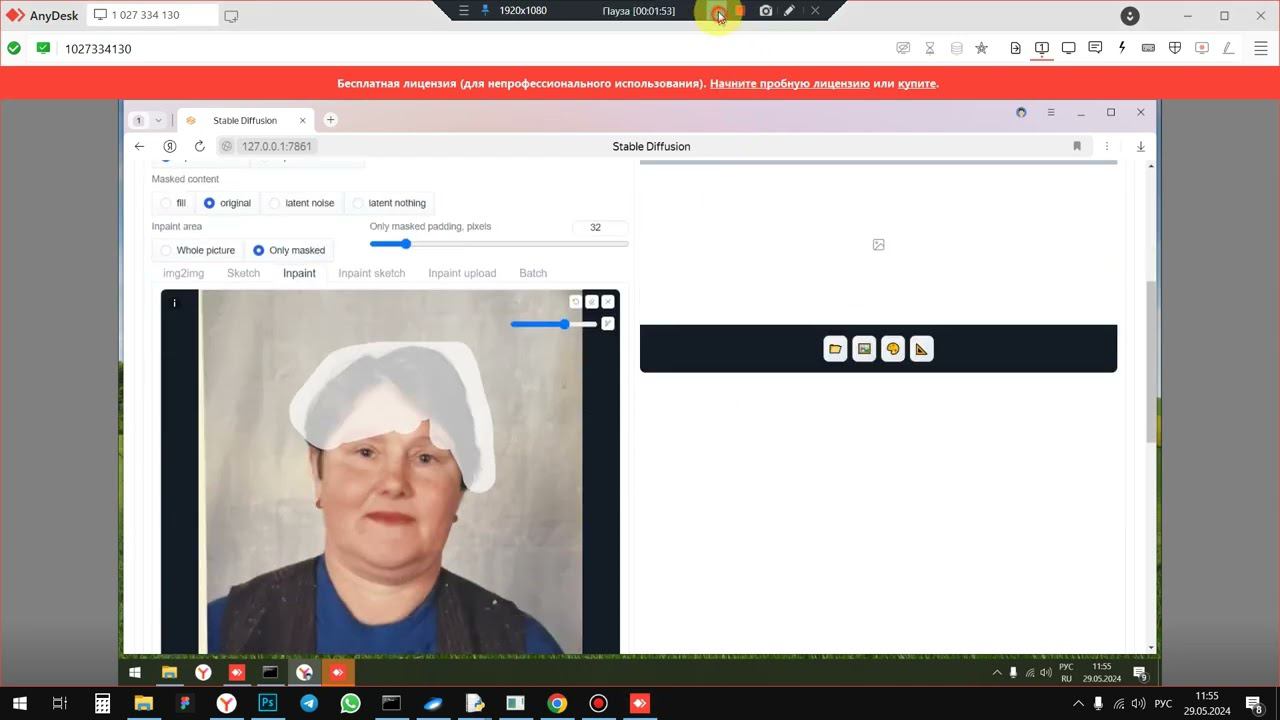Select the "fill" masked content option

[174, 203]
